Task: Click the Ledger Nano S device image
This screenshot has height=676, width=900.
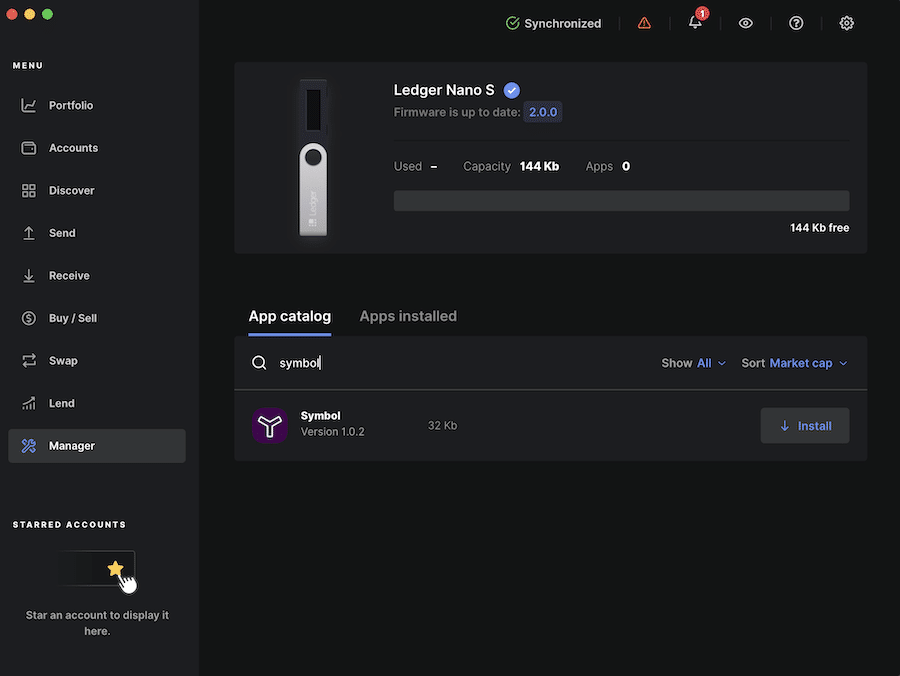Action: tap(313, 158)
